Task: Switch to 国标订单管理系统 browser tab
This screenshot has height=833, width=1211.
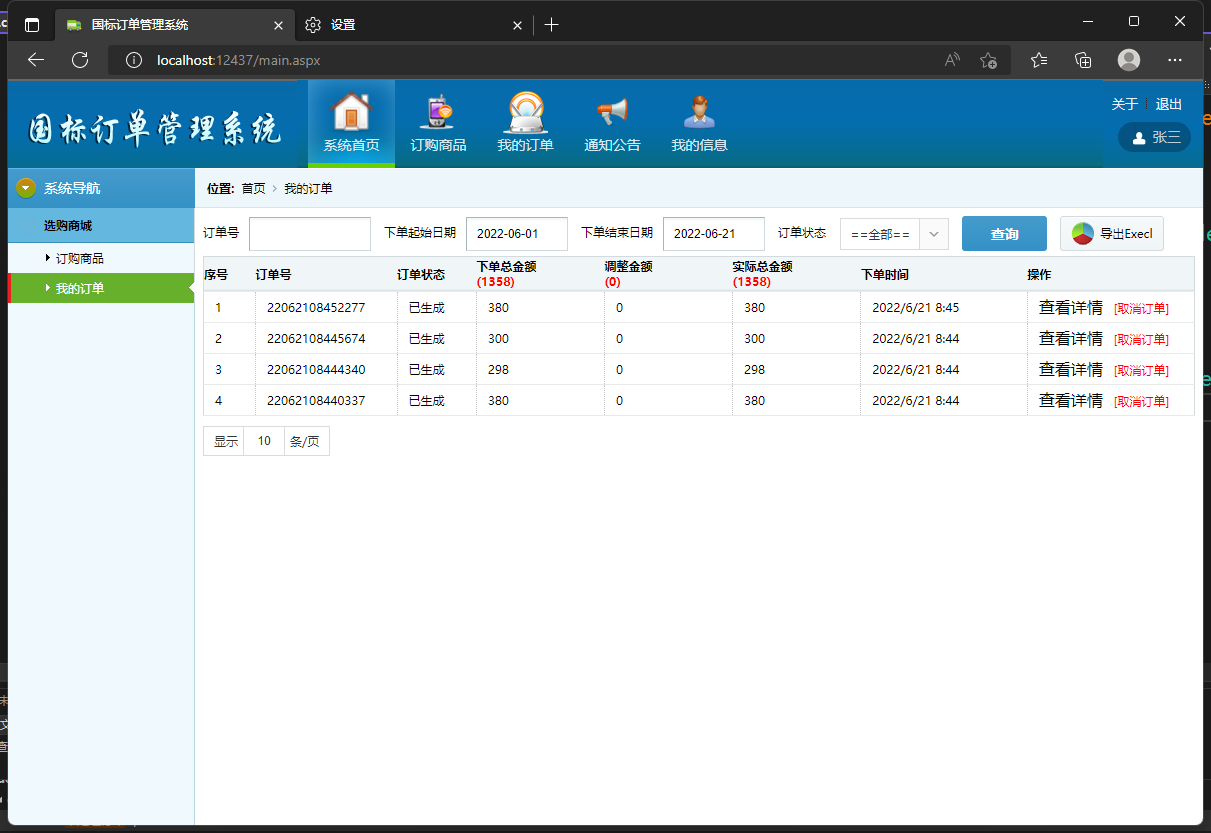Action: pyautogui.click(x=175, y=24)
